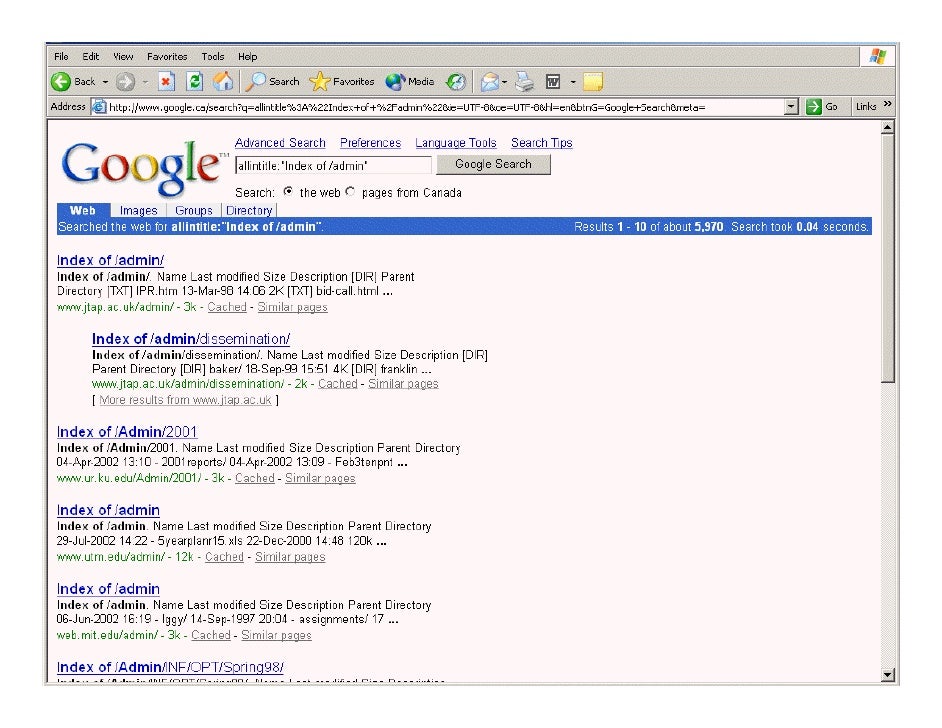Open Similar pages for www.jtap.ac.uk/admin/dissemination/
942x728 pixels.
click(403, 384)
